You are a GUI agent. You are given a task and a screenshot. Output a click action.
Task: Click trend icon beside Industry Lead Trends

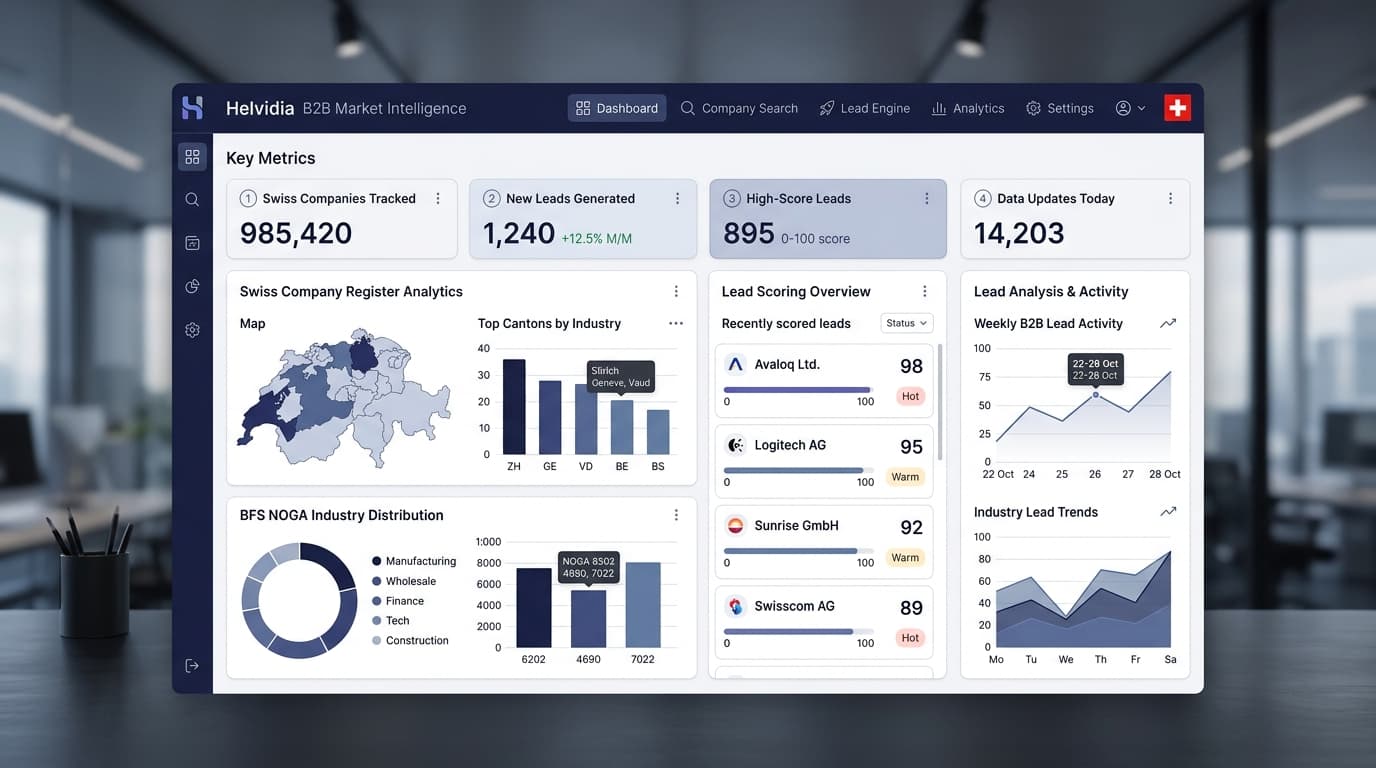click(1167, 512)
